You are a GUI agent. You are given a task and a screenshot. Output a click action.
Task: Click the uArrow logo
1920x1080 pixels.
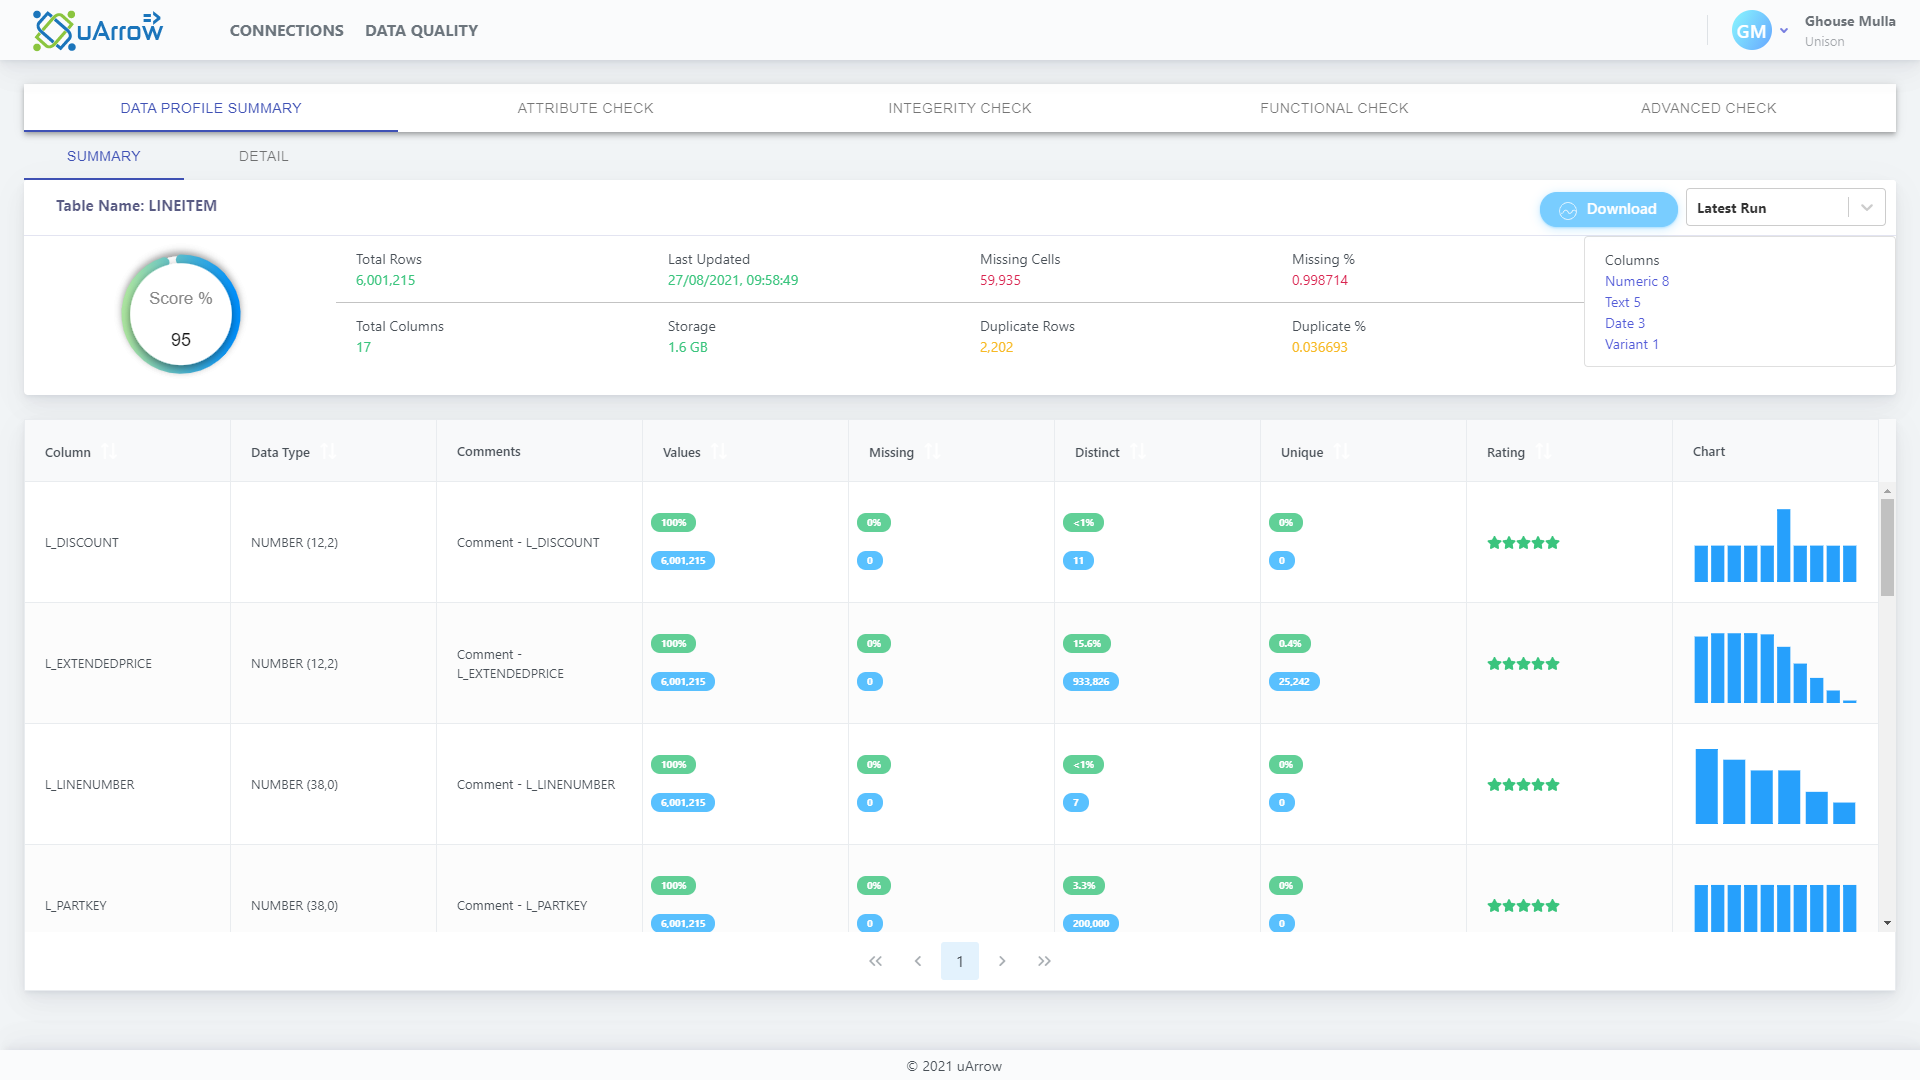pyautogui.click(x=98, y=30)
